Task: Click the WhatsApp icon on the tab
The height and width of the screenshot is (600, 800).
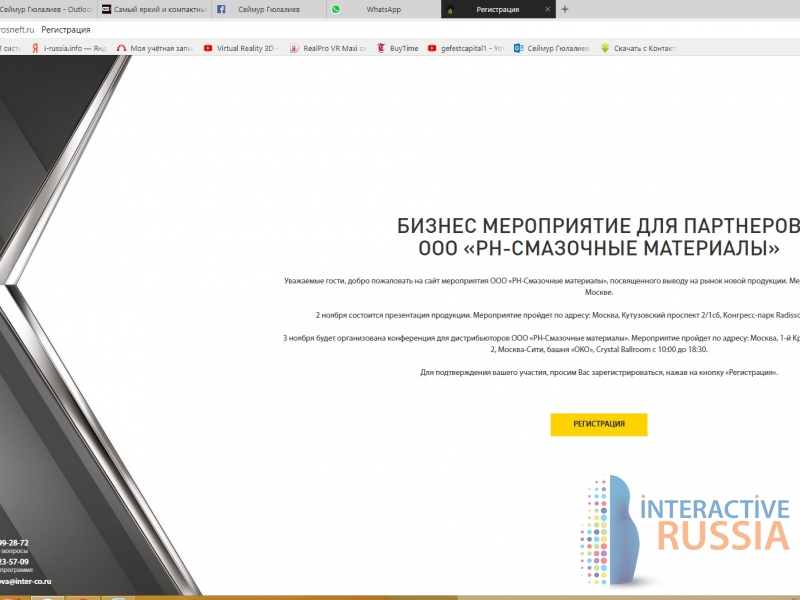Action: (336, 9)
